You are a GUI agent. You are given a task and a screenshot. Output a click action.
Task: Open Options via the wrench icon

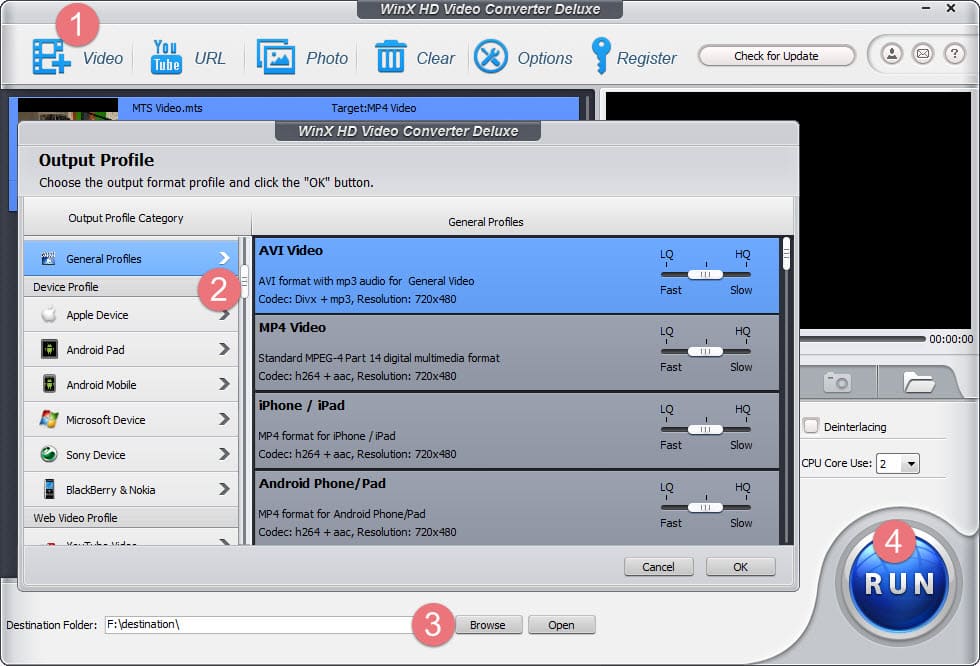coord(491,57)
